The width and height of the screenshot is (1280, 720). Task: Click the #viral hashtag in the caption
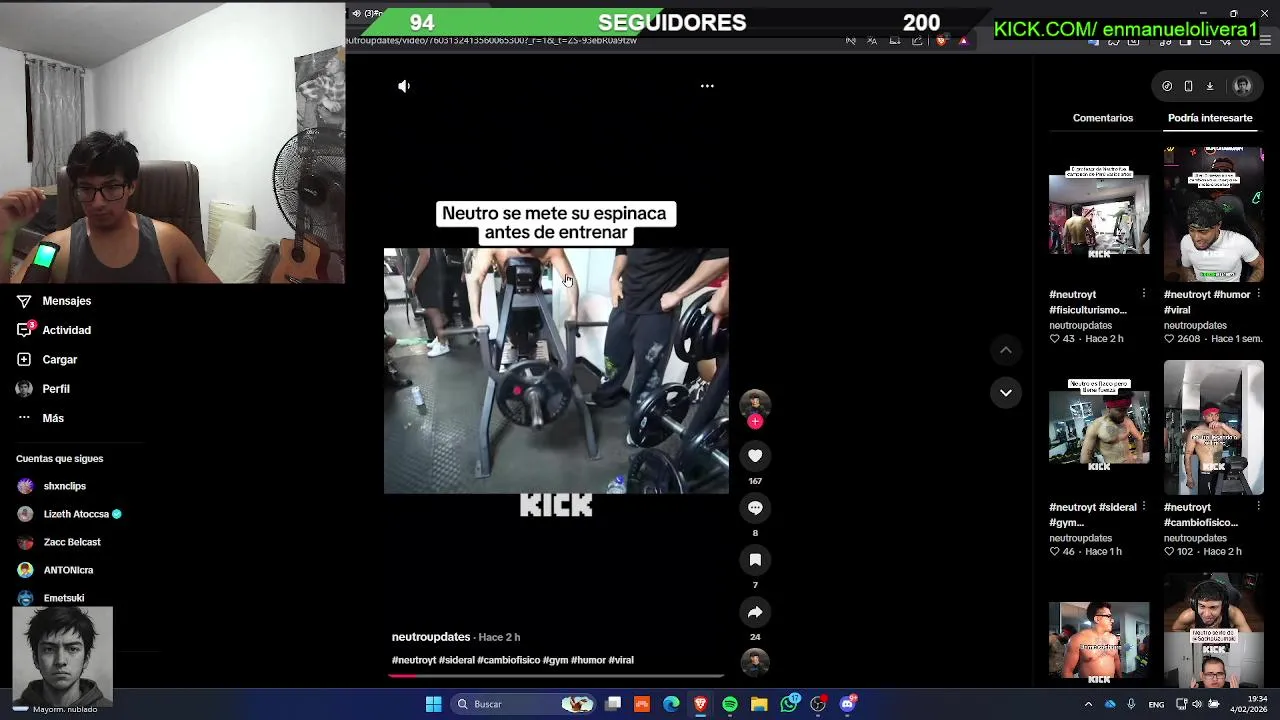[x=621, y=660]
